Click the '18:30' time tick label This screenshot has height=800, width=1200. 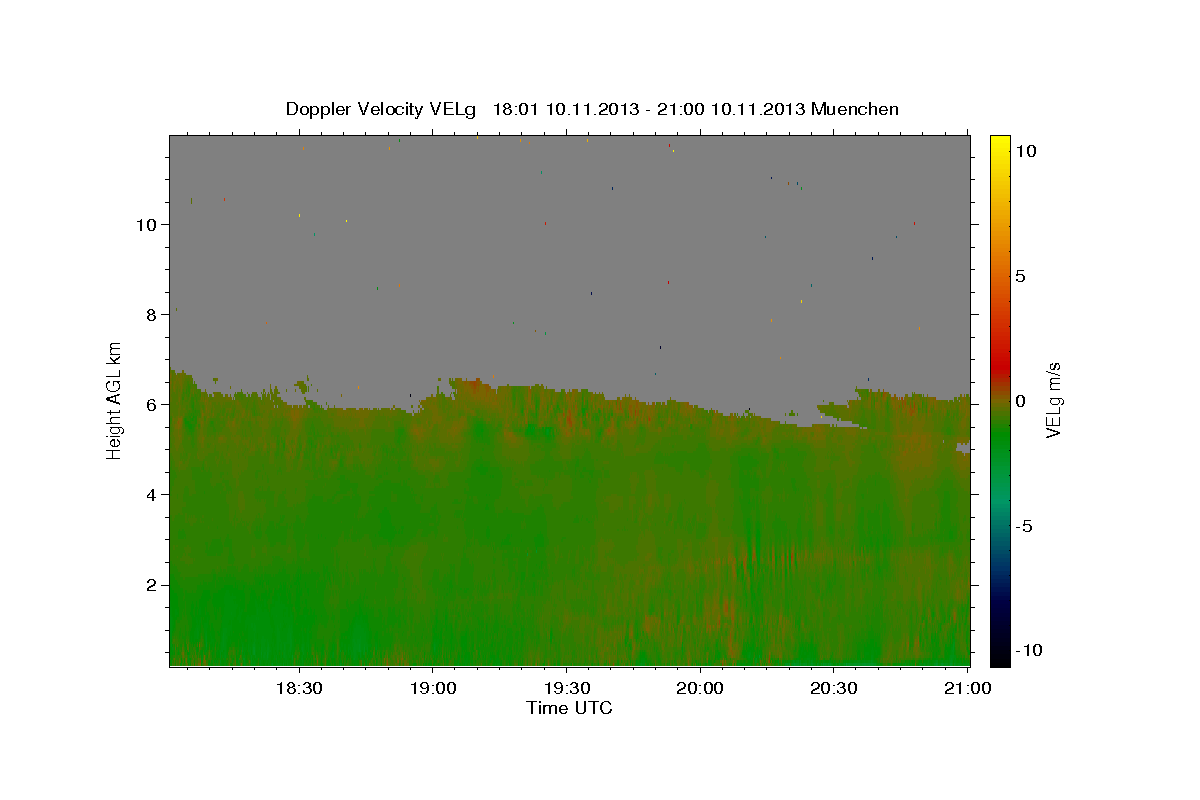298,689
